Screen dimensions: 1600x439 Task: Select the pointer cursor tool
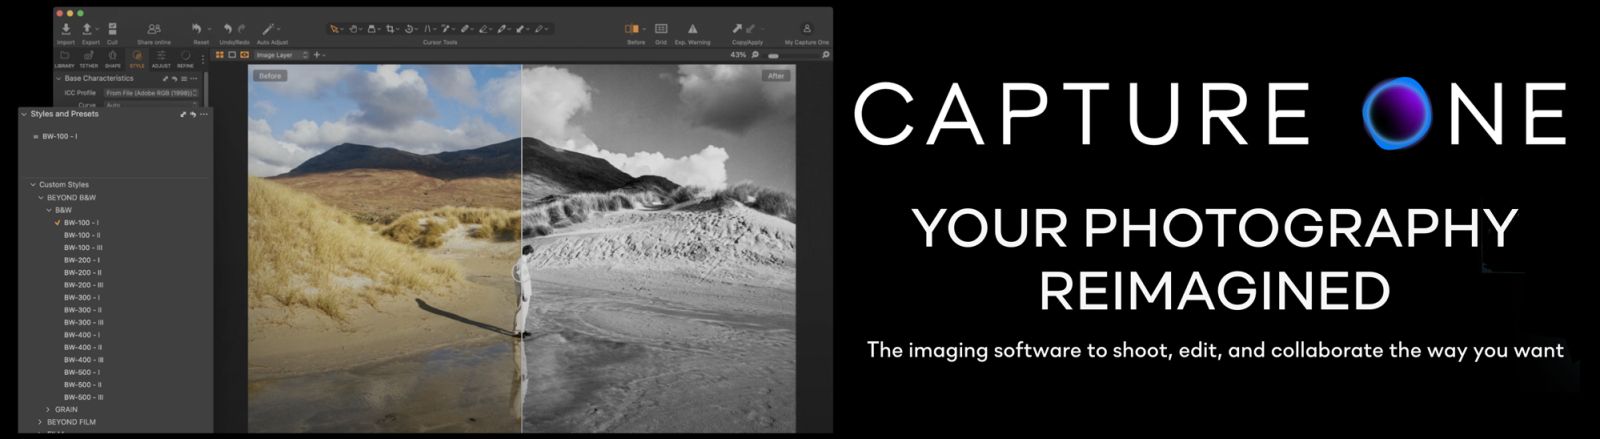pos(335,29)
